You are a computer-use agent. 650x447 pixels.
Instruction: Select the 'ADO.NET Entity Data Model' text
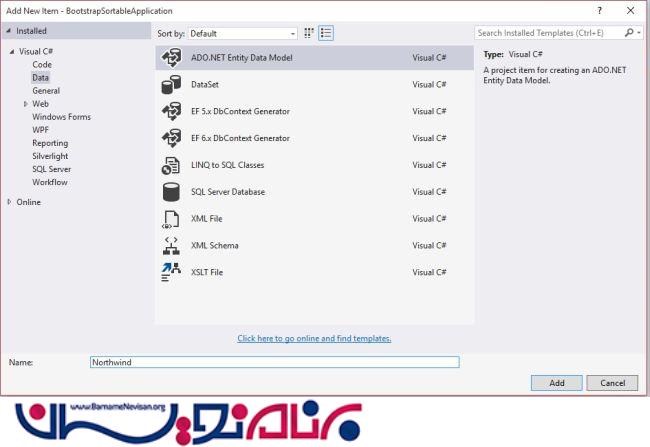[x=242, y=58]
